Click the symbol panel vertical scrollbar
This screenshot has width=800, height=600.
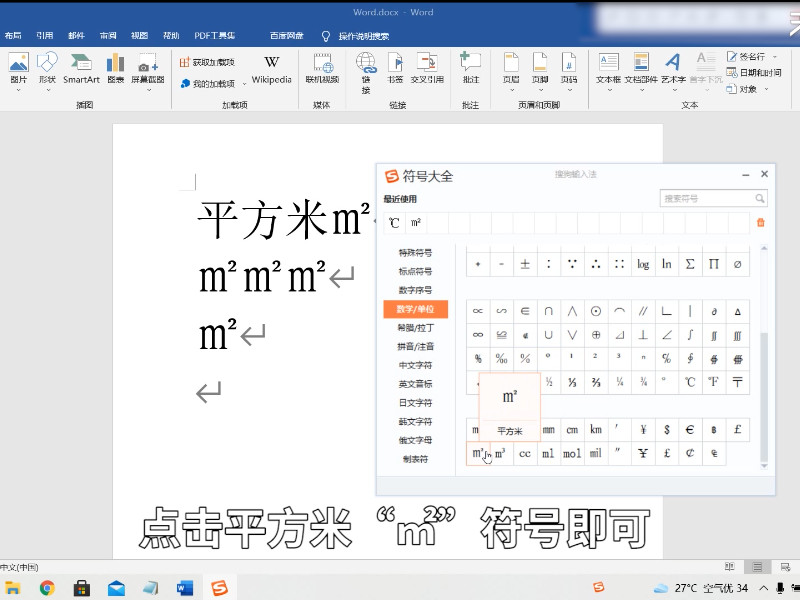[764, 395]
